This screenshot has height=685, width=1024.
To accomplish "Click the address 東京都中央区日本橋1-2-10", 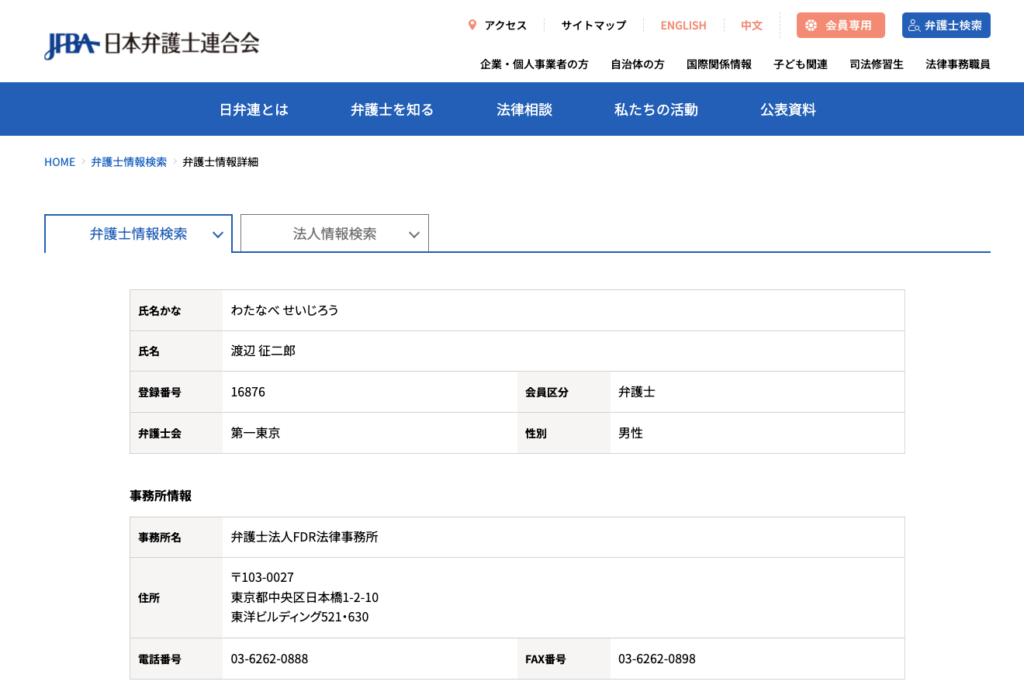I will 305,597.
